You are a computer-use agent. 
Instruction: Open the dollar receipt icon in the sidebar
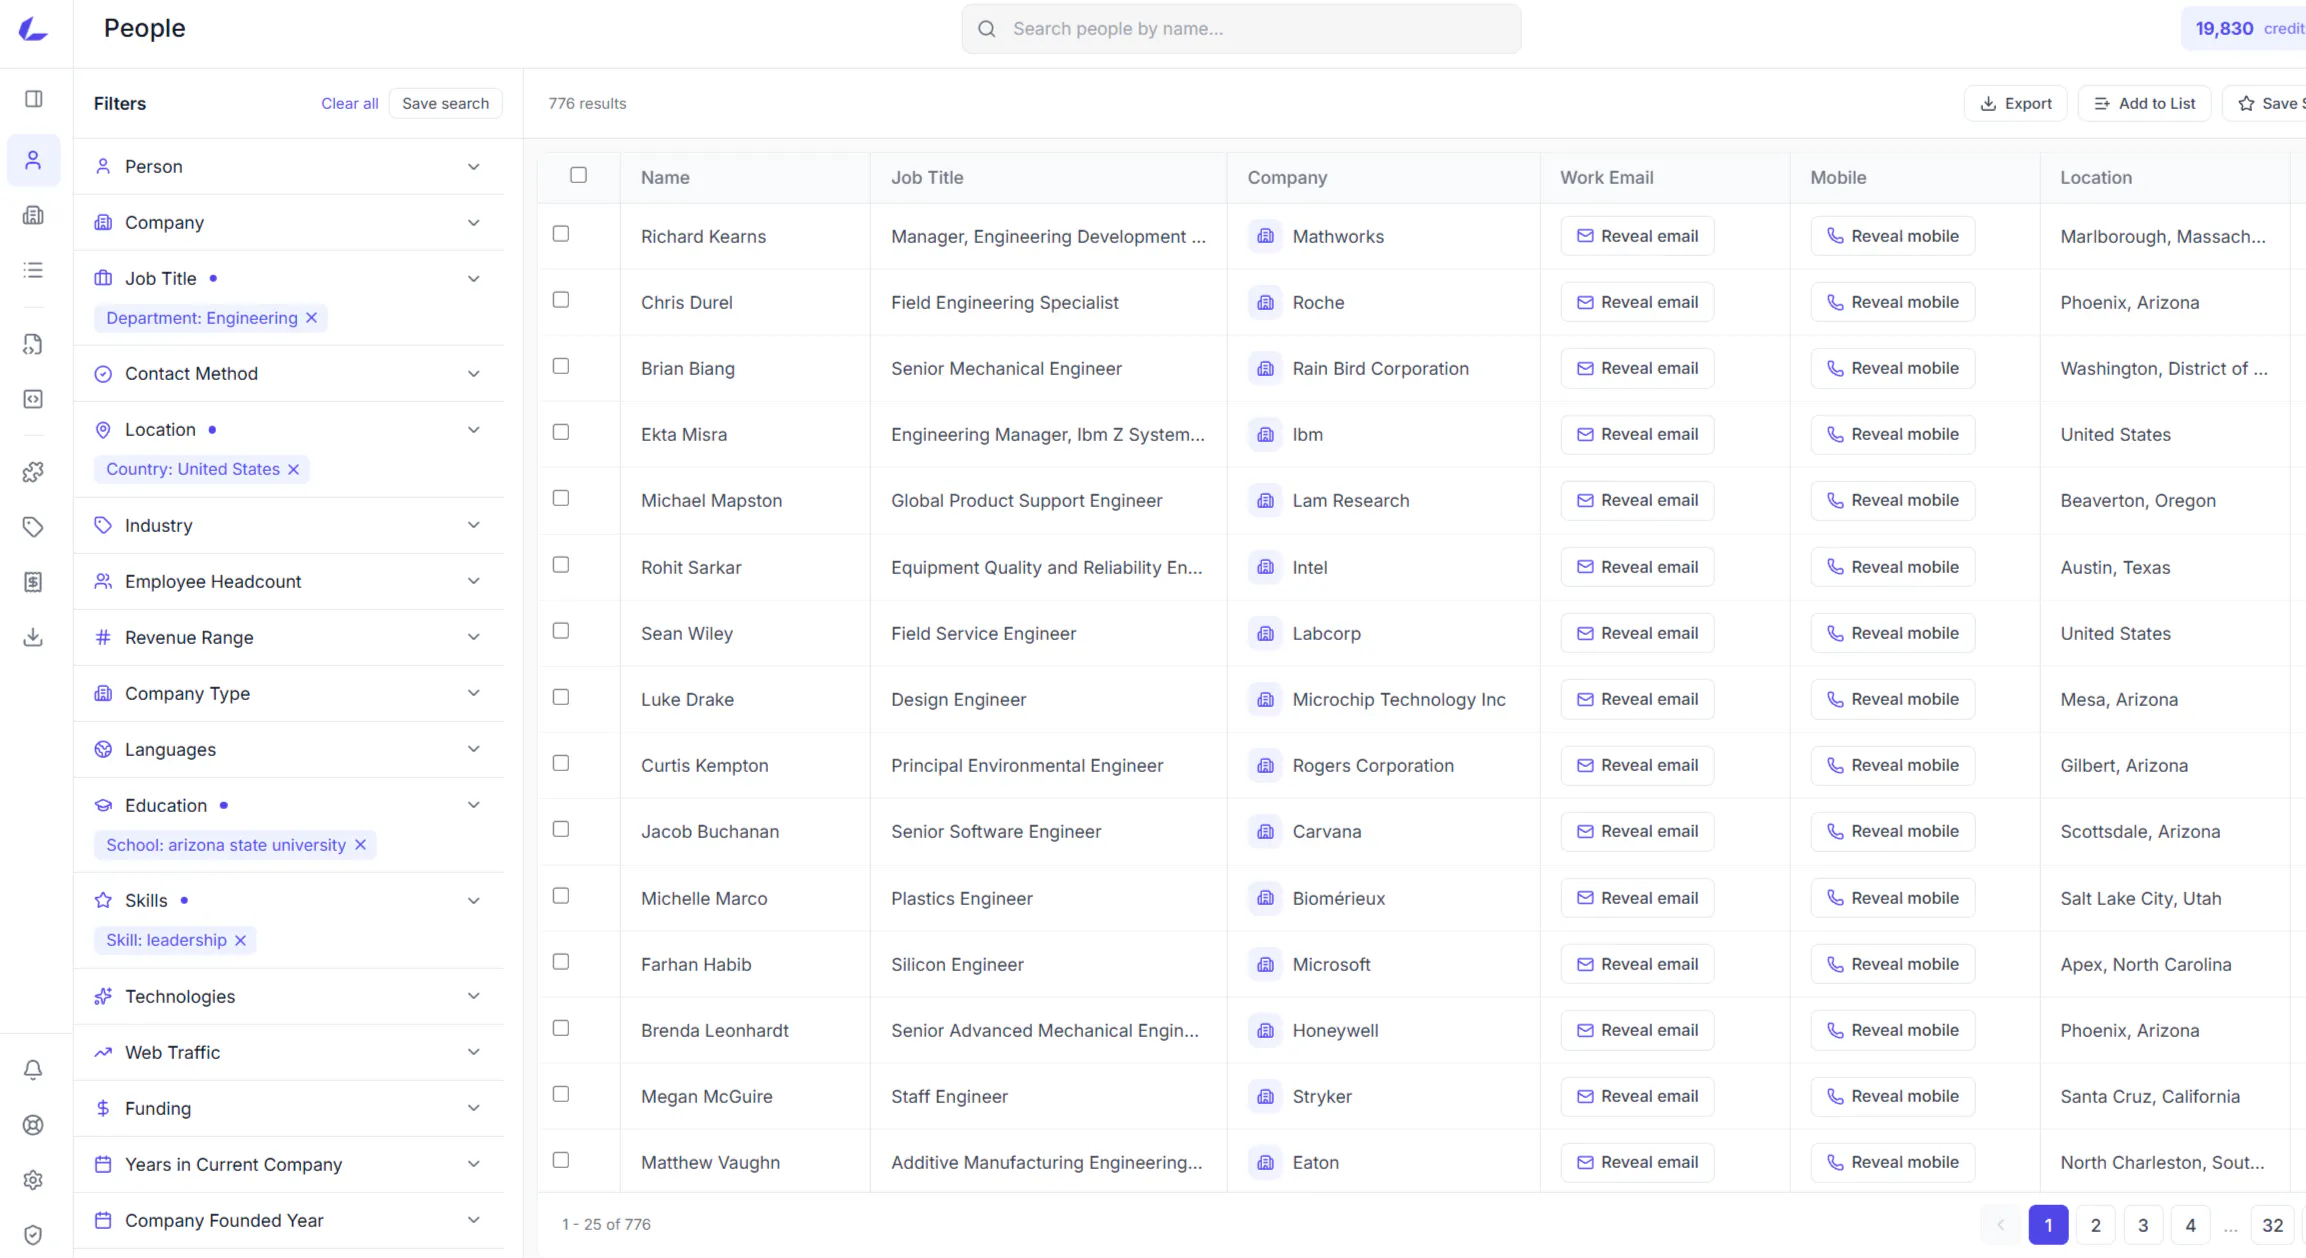click(33, 582)
